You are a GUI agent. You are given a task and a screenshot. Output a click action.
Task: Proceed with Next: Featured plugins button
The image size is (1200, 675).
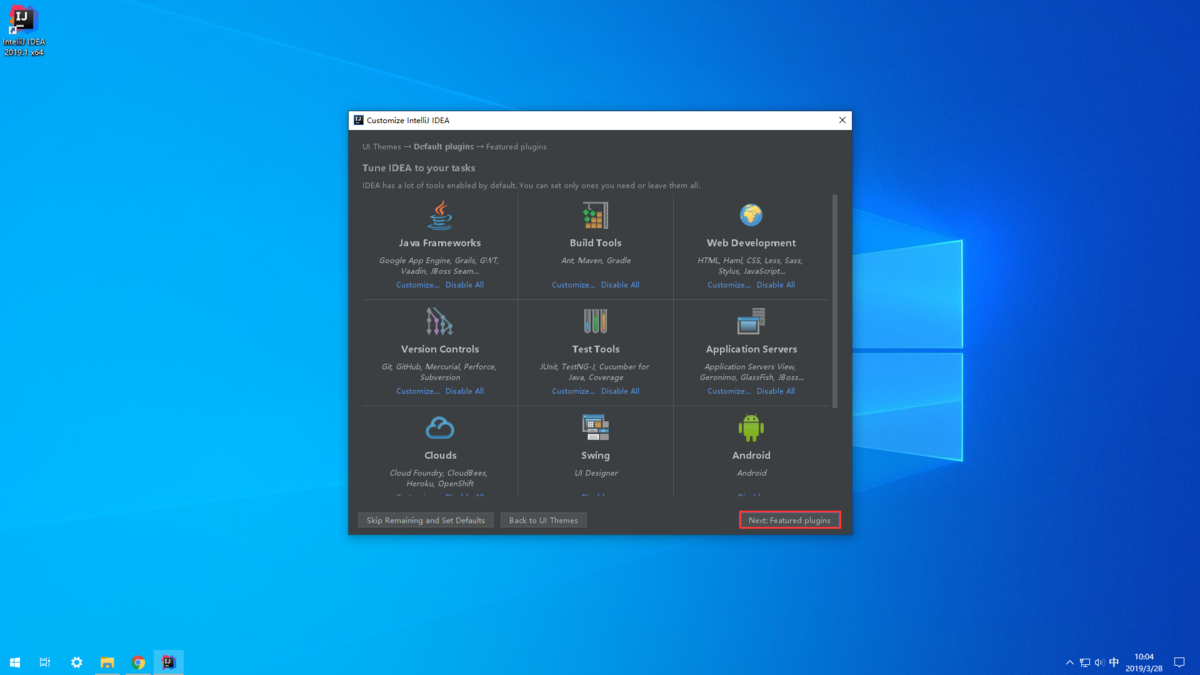click(x=790, y=520)
